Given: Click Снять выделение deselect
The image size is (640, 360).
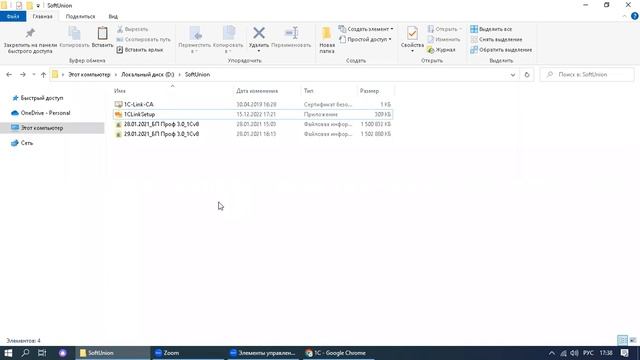Looking at the screenshot, I should pos(496,40).
